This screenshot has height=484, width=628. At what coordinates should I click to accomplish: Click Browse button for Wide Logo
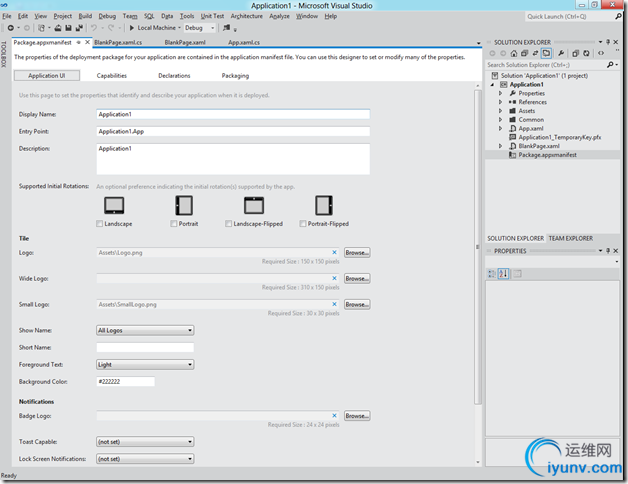pos(357,279)
